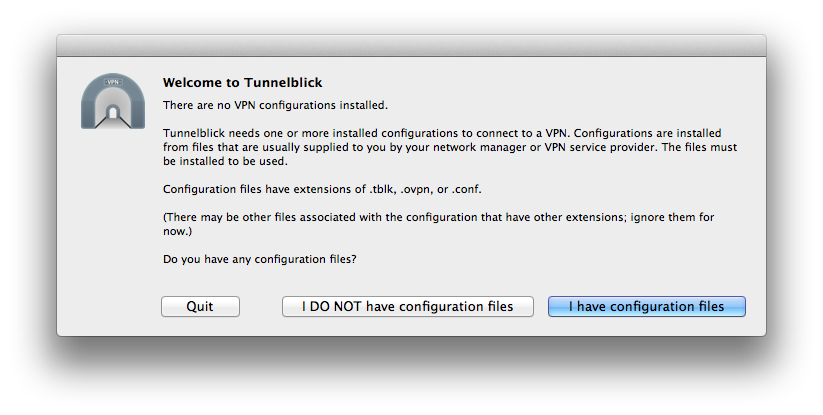The width and height of the screenshot is (823, 415).
Task: Click the paragraph starting Tunnelblick needs one
Action: click(x=450, y=147)
